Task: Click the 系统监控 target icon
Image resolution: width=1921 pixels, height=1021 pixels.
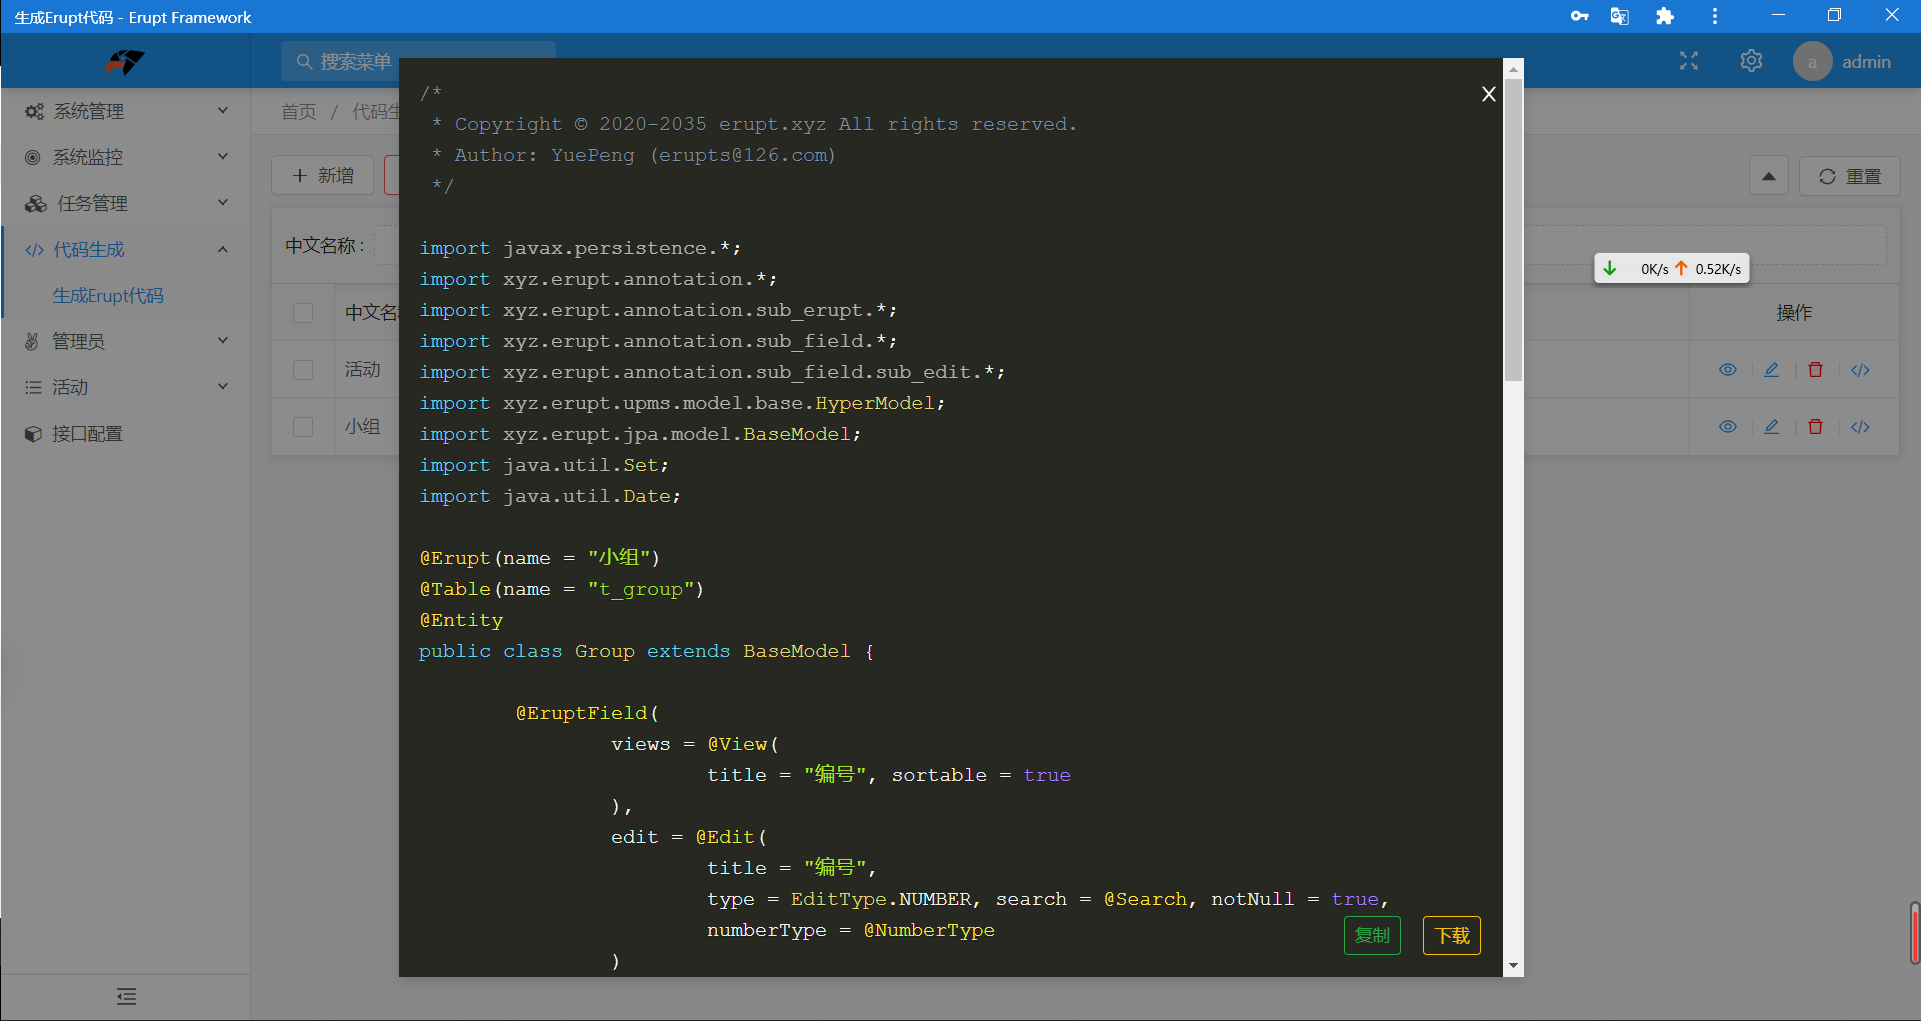Action: click(x=33, y=157)
